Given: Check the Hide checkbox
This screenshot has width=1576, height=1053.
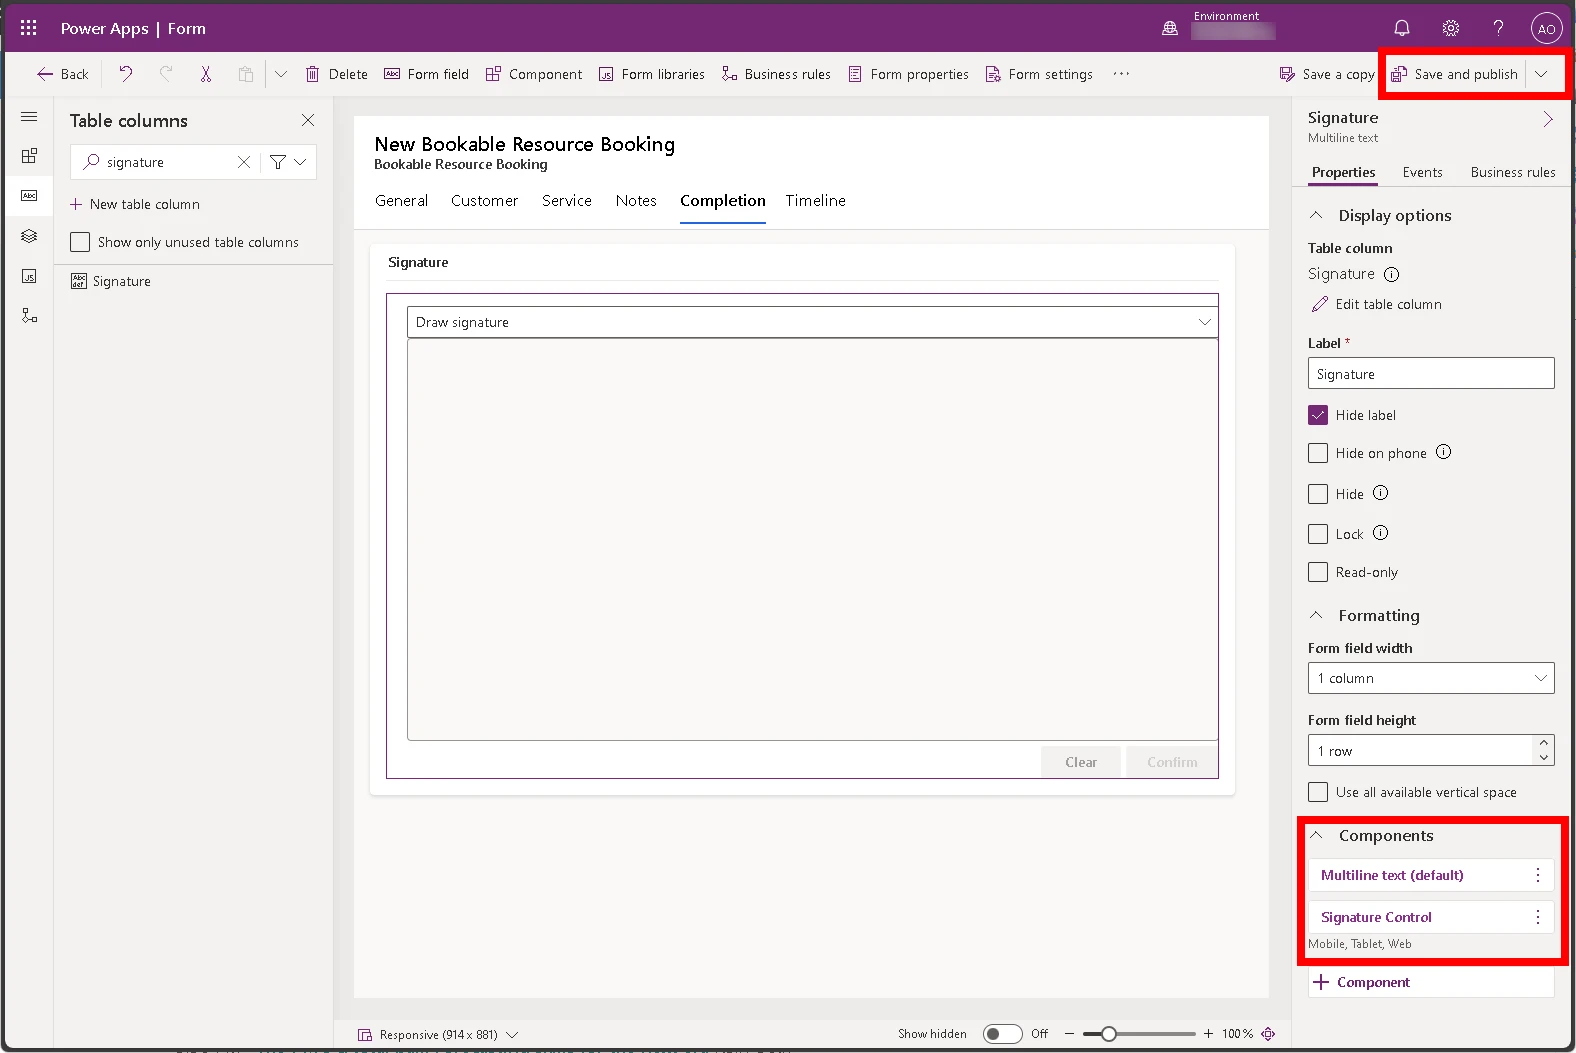Looking at the screenshot, I should click(x=1318, y=494).
